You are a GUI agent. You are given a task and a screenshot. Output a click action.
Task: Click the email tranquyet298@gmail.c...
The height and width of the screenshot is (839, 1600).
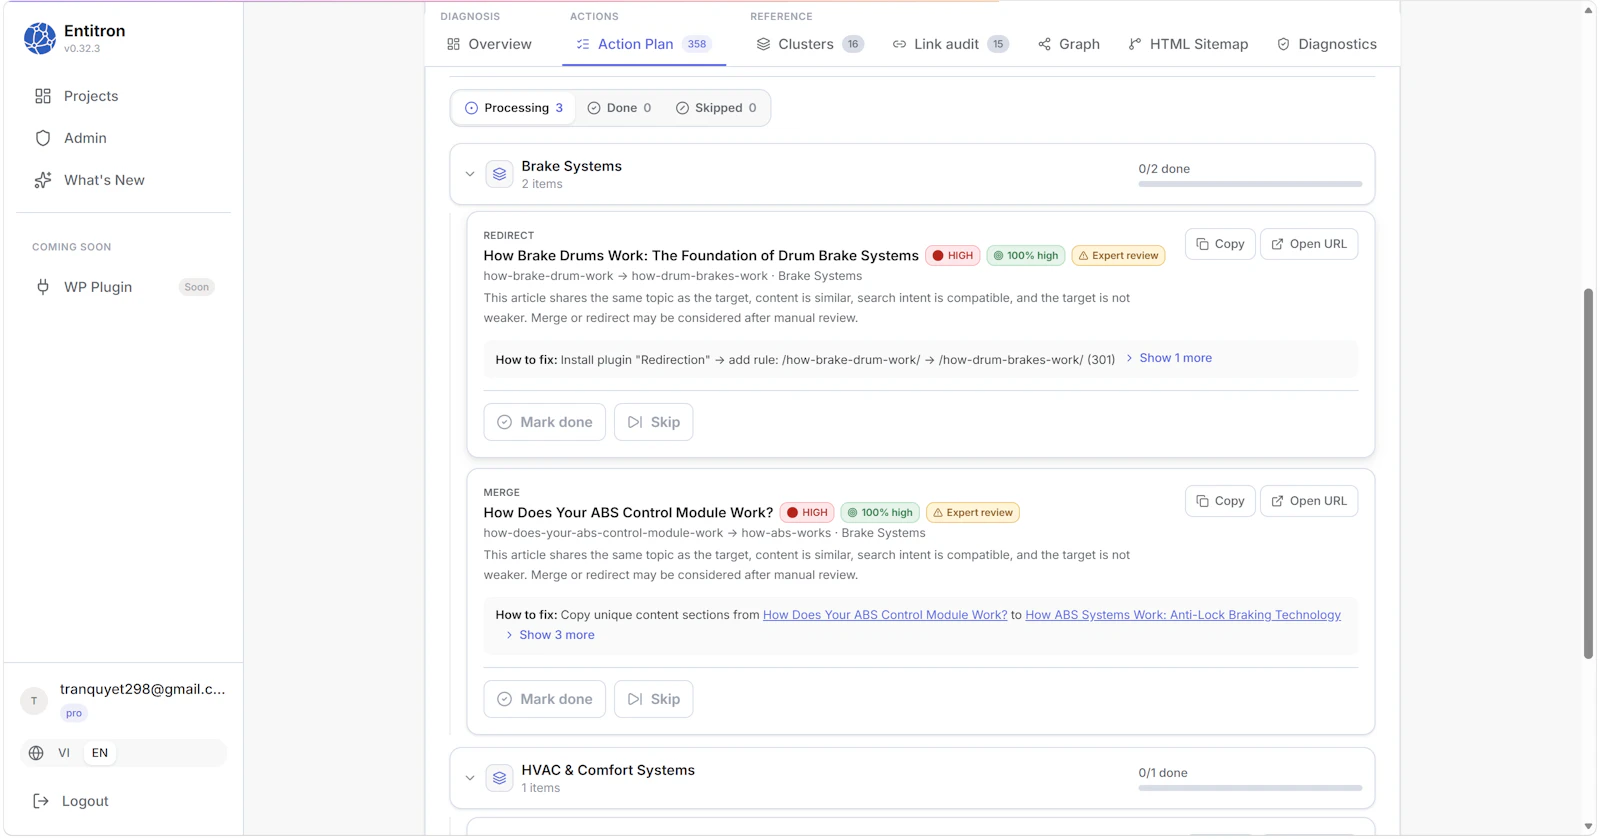(143, 689)
